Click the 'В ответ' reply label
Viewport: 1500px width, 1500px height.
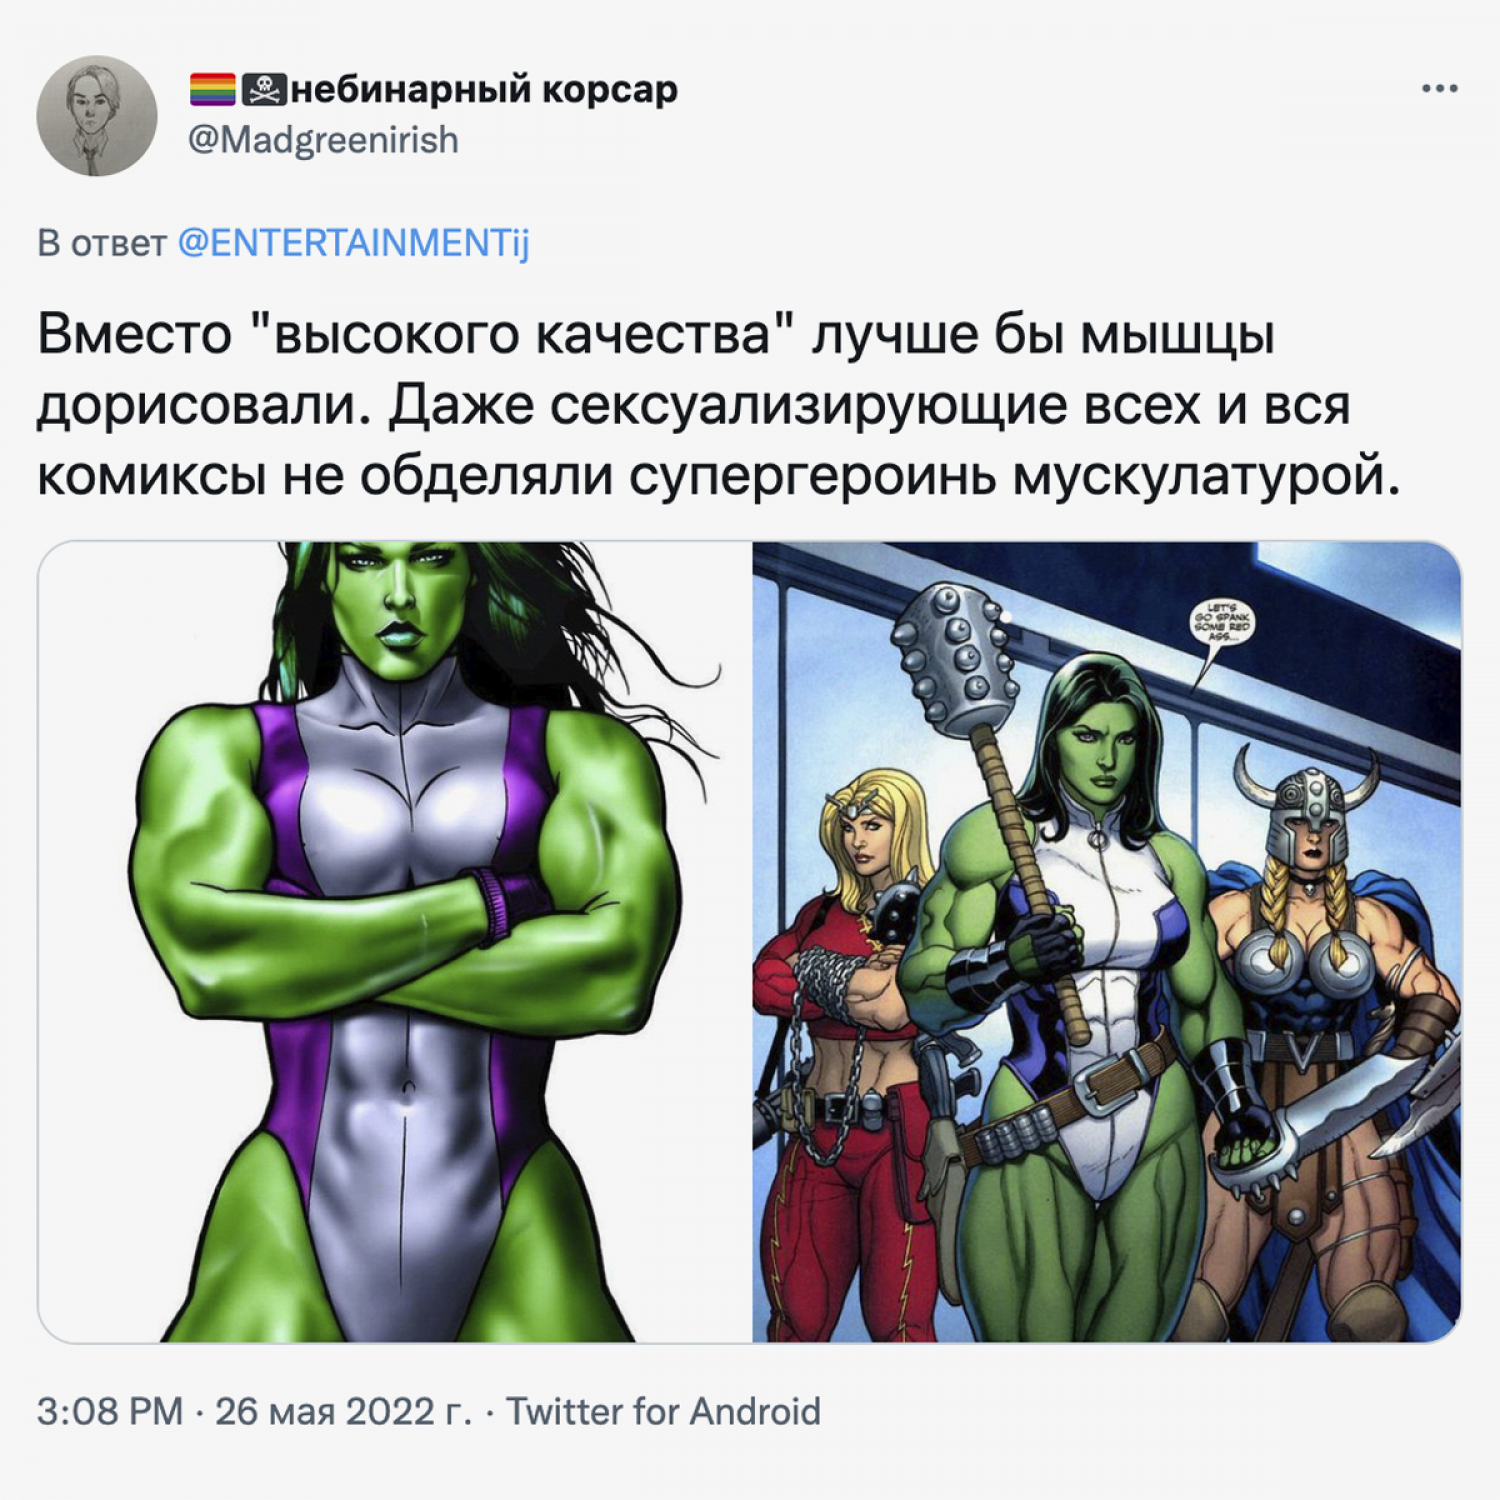coord(102,243)
